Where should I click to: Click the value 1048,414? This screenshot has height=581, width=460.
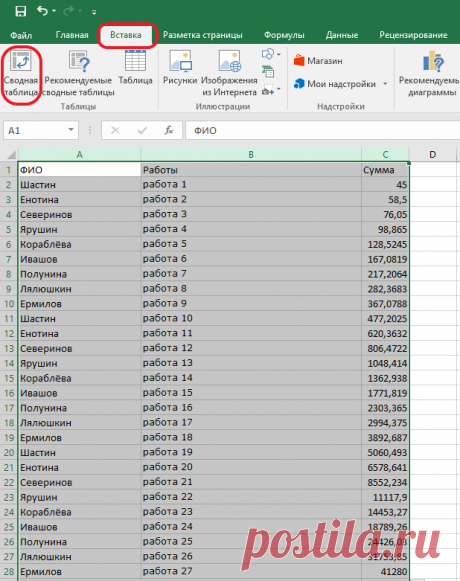(385, 363)
